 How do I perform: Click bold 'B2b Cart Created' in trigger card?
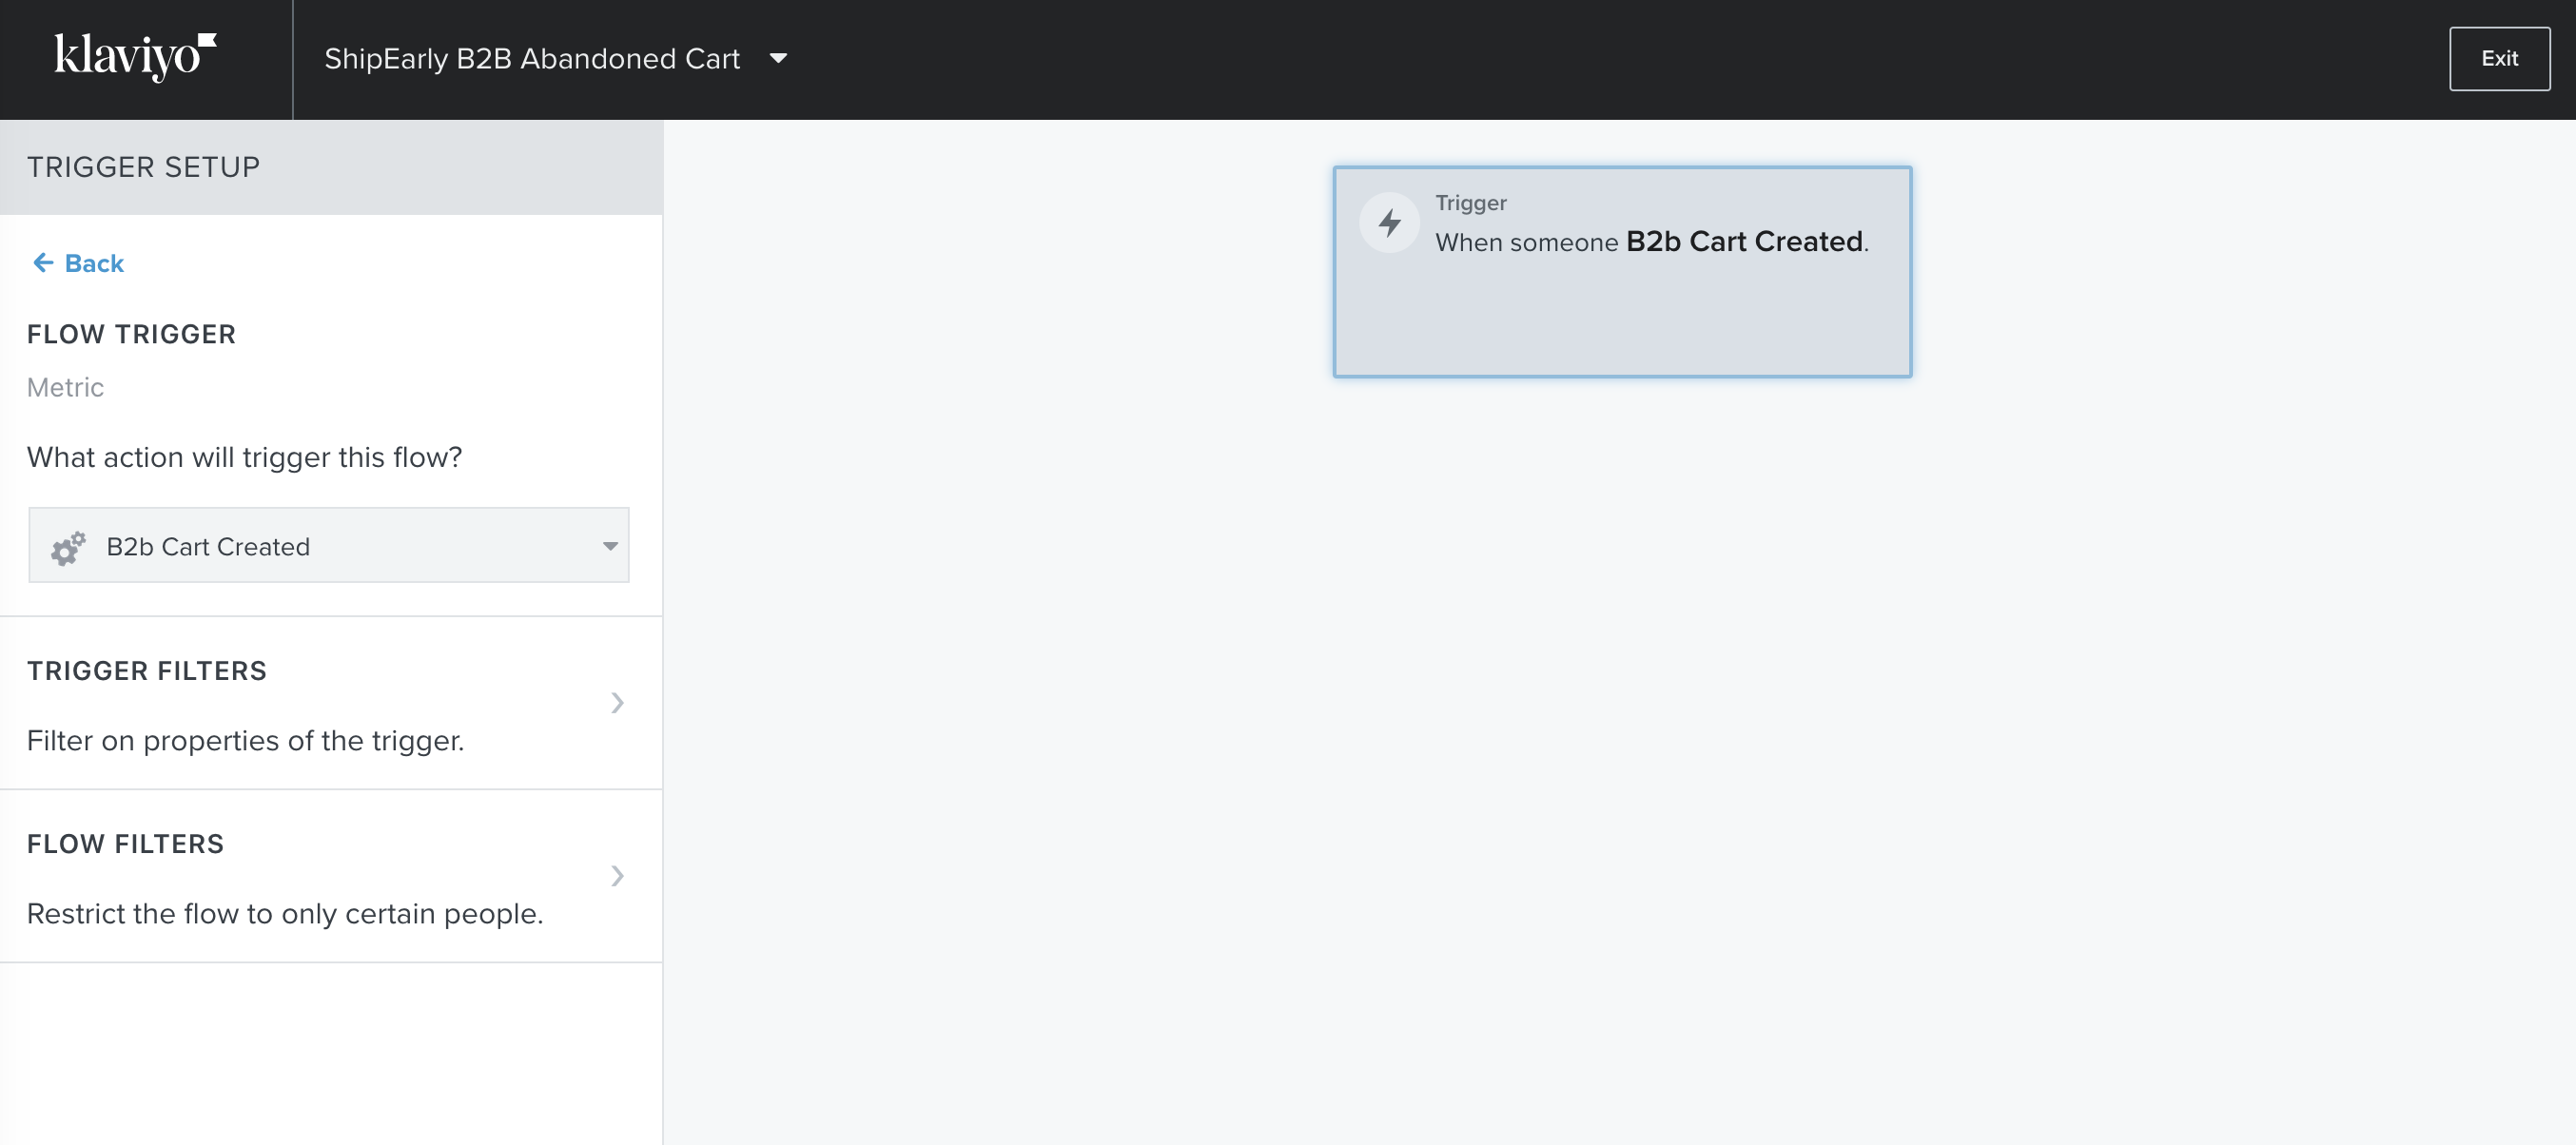click(x=1744, y=242)
